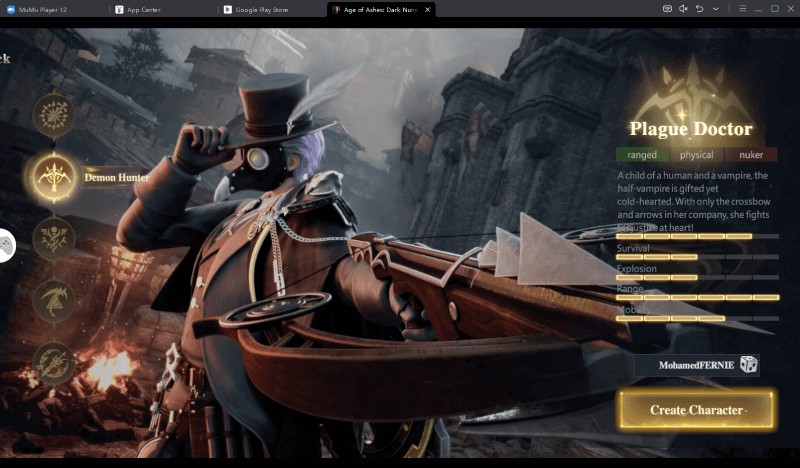Open MuMu keyboard mapping icon in title bar
The image size is (800, 468).
tap(667, 9)
